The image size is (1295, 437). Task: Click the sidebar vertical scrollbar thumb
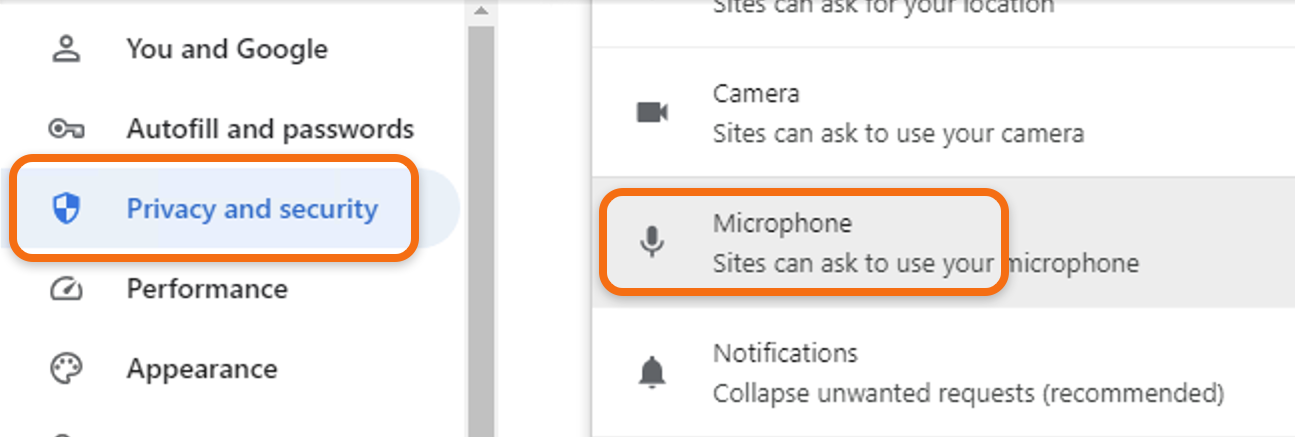pos(481,230)
